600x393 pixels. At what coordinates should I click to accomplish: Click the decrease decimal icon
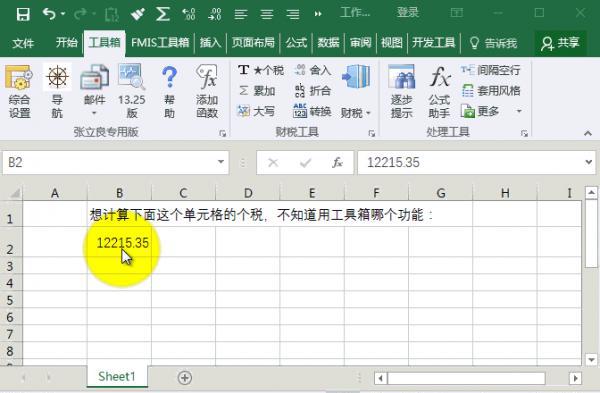click(x=215, y=14)
